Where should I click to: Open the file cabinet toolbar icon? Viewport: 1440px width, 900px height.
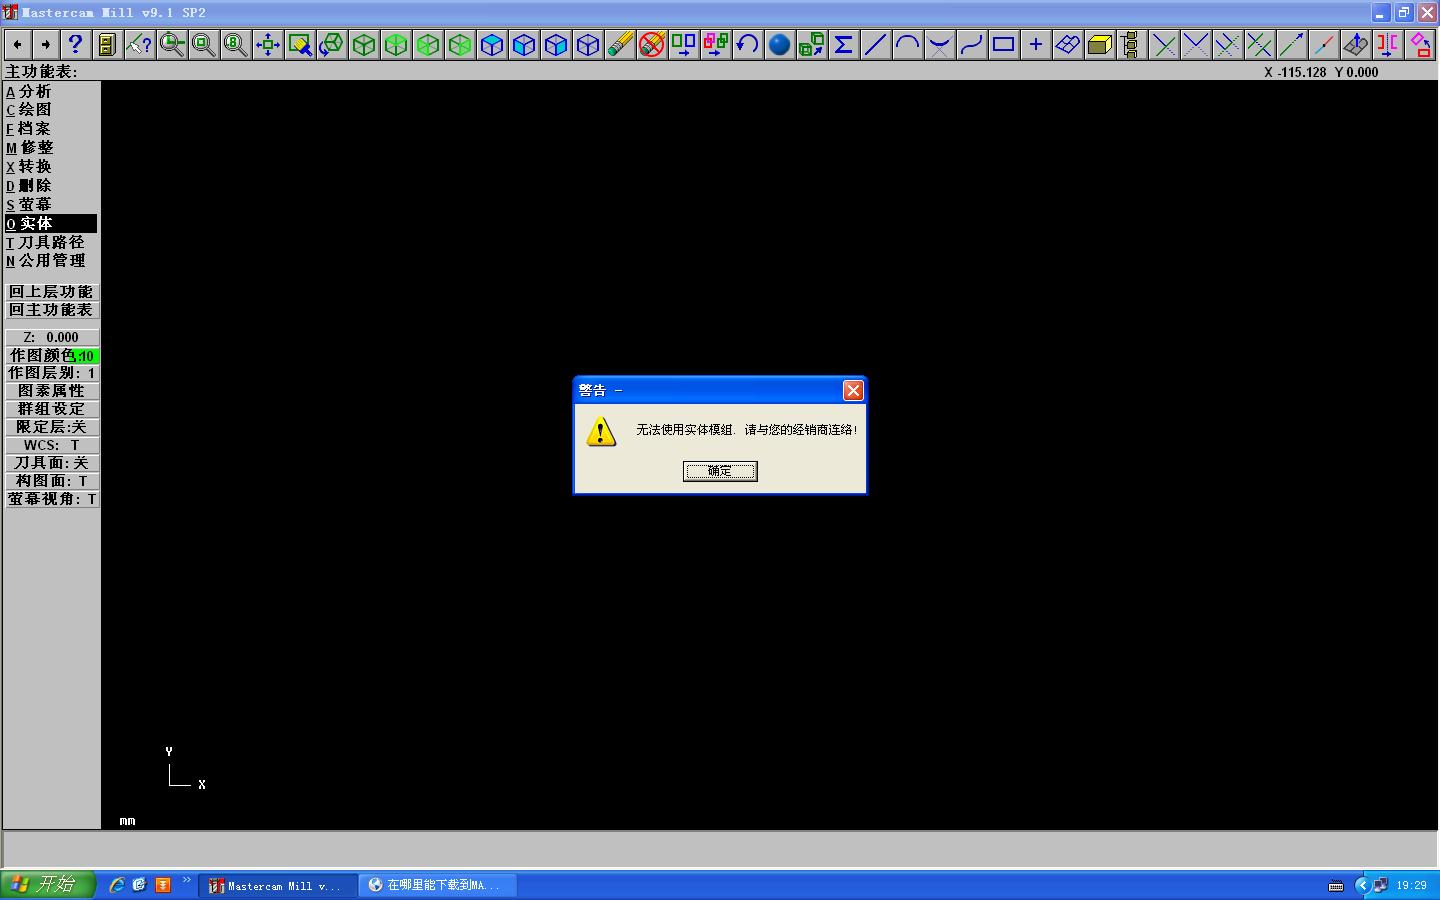[107, 44]
